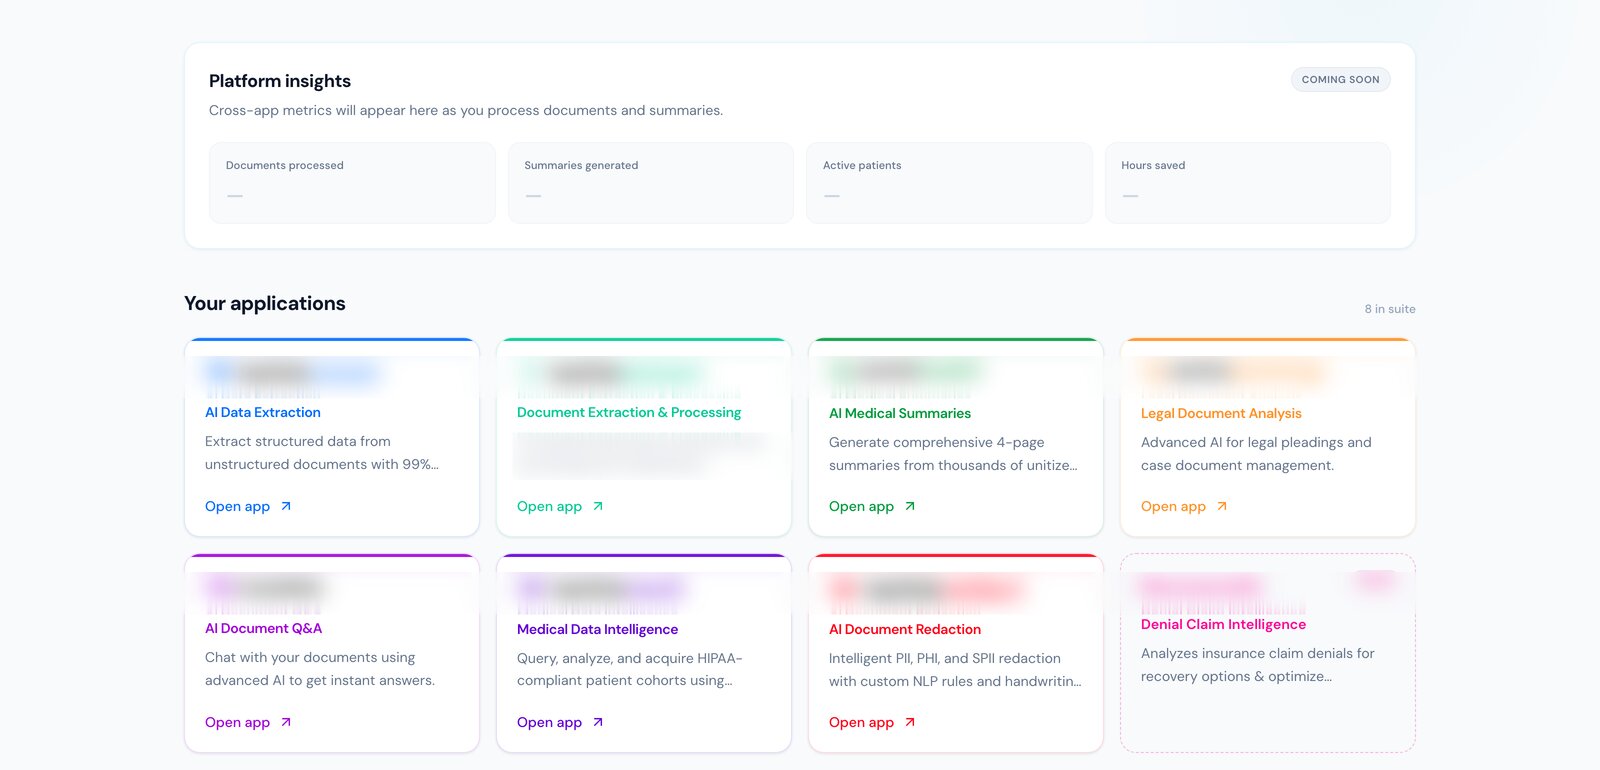
Task: Click the arrow icon on Medical Data Intelligence card
Action: tap(598, 722)
